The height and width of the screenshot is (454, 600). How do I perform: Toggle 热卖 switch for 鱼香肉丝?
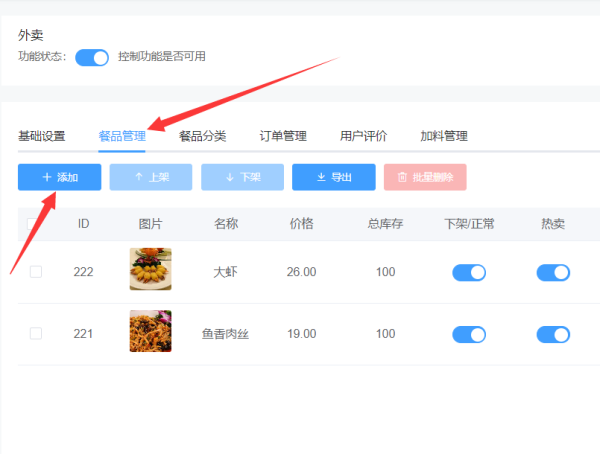coord(553,334)
